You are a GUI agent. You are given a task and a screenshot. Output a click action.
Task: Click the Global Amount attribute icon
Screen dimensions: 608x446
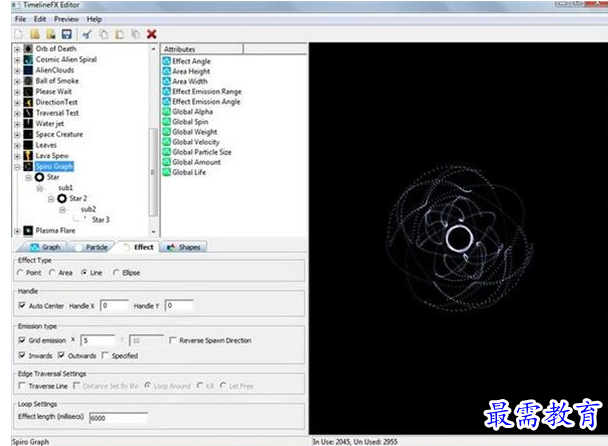(x=167, y=162)
